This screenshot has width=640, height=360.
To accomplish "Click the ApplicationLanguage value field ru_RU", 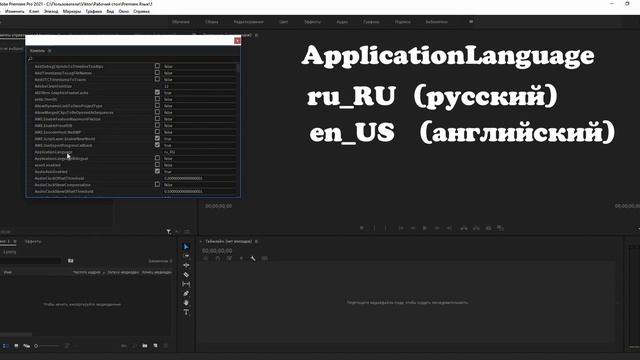I will click(x=199, y=152).
